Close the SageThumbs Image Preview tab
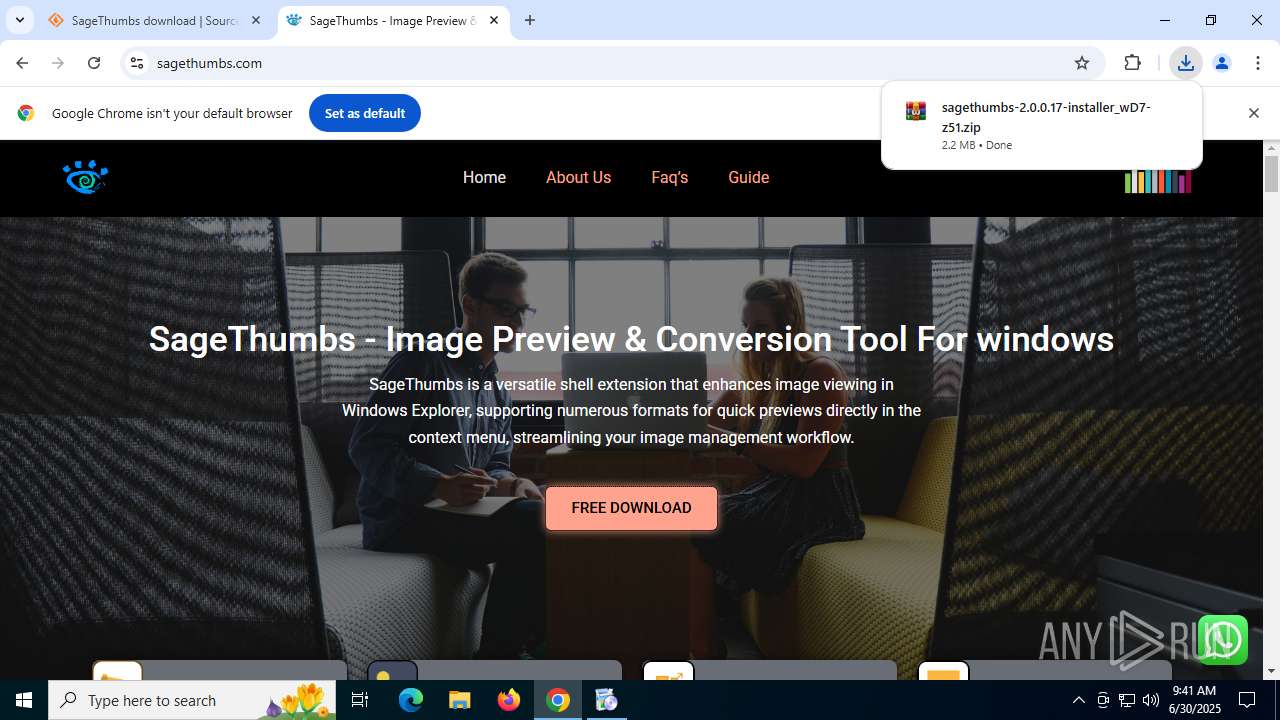 pos(494,20)
